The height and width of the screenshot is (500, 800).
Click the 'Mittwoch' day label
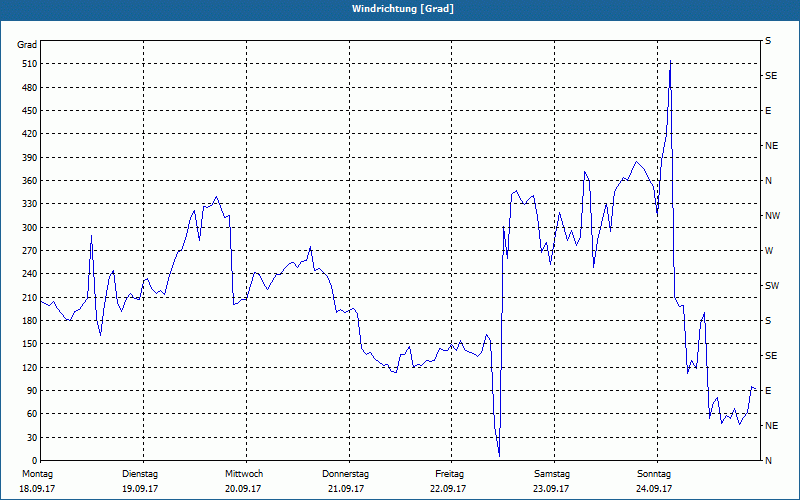(x=244, y=474)
